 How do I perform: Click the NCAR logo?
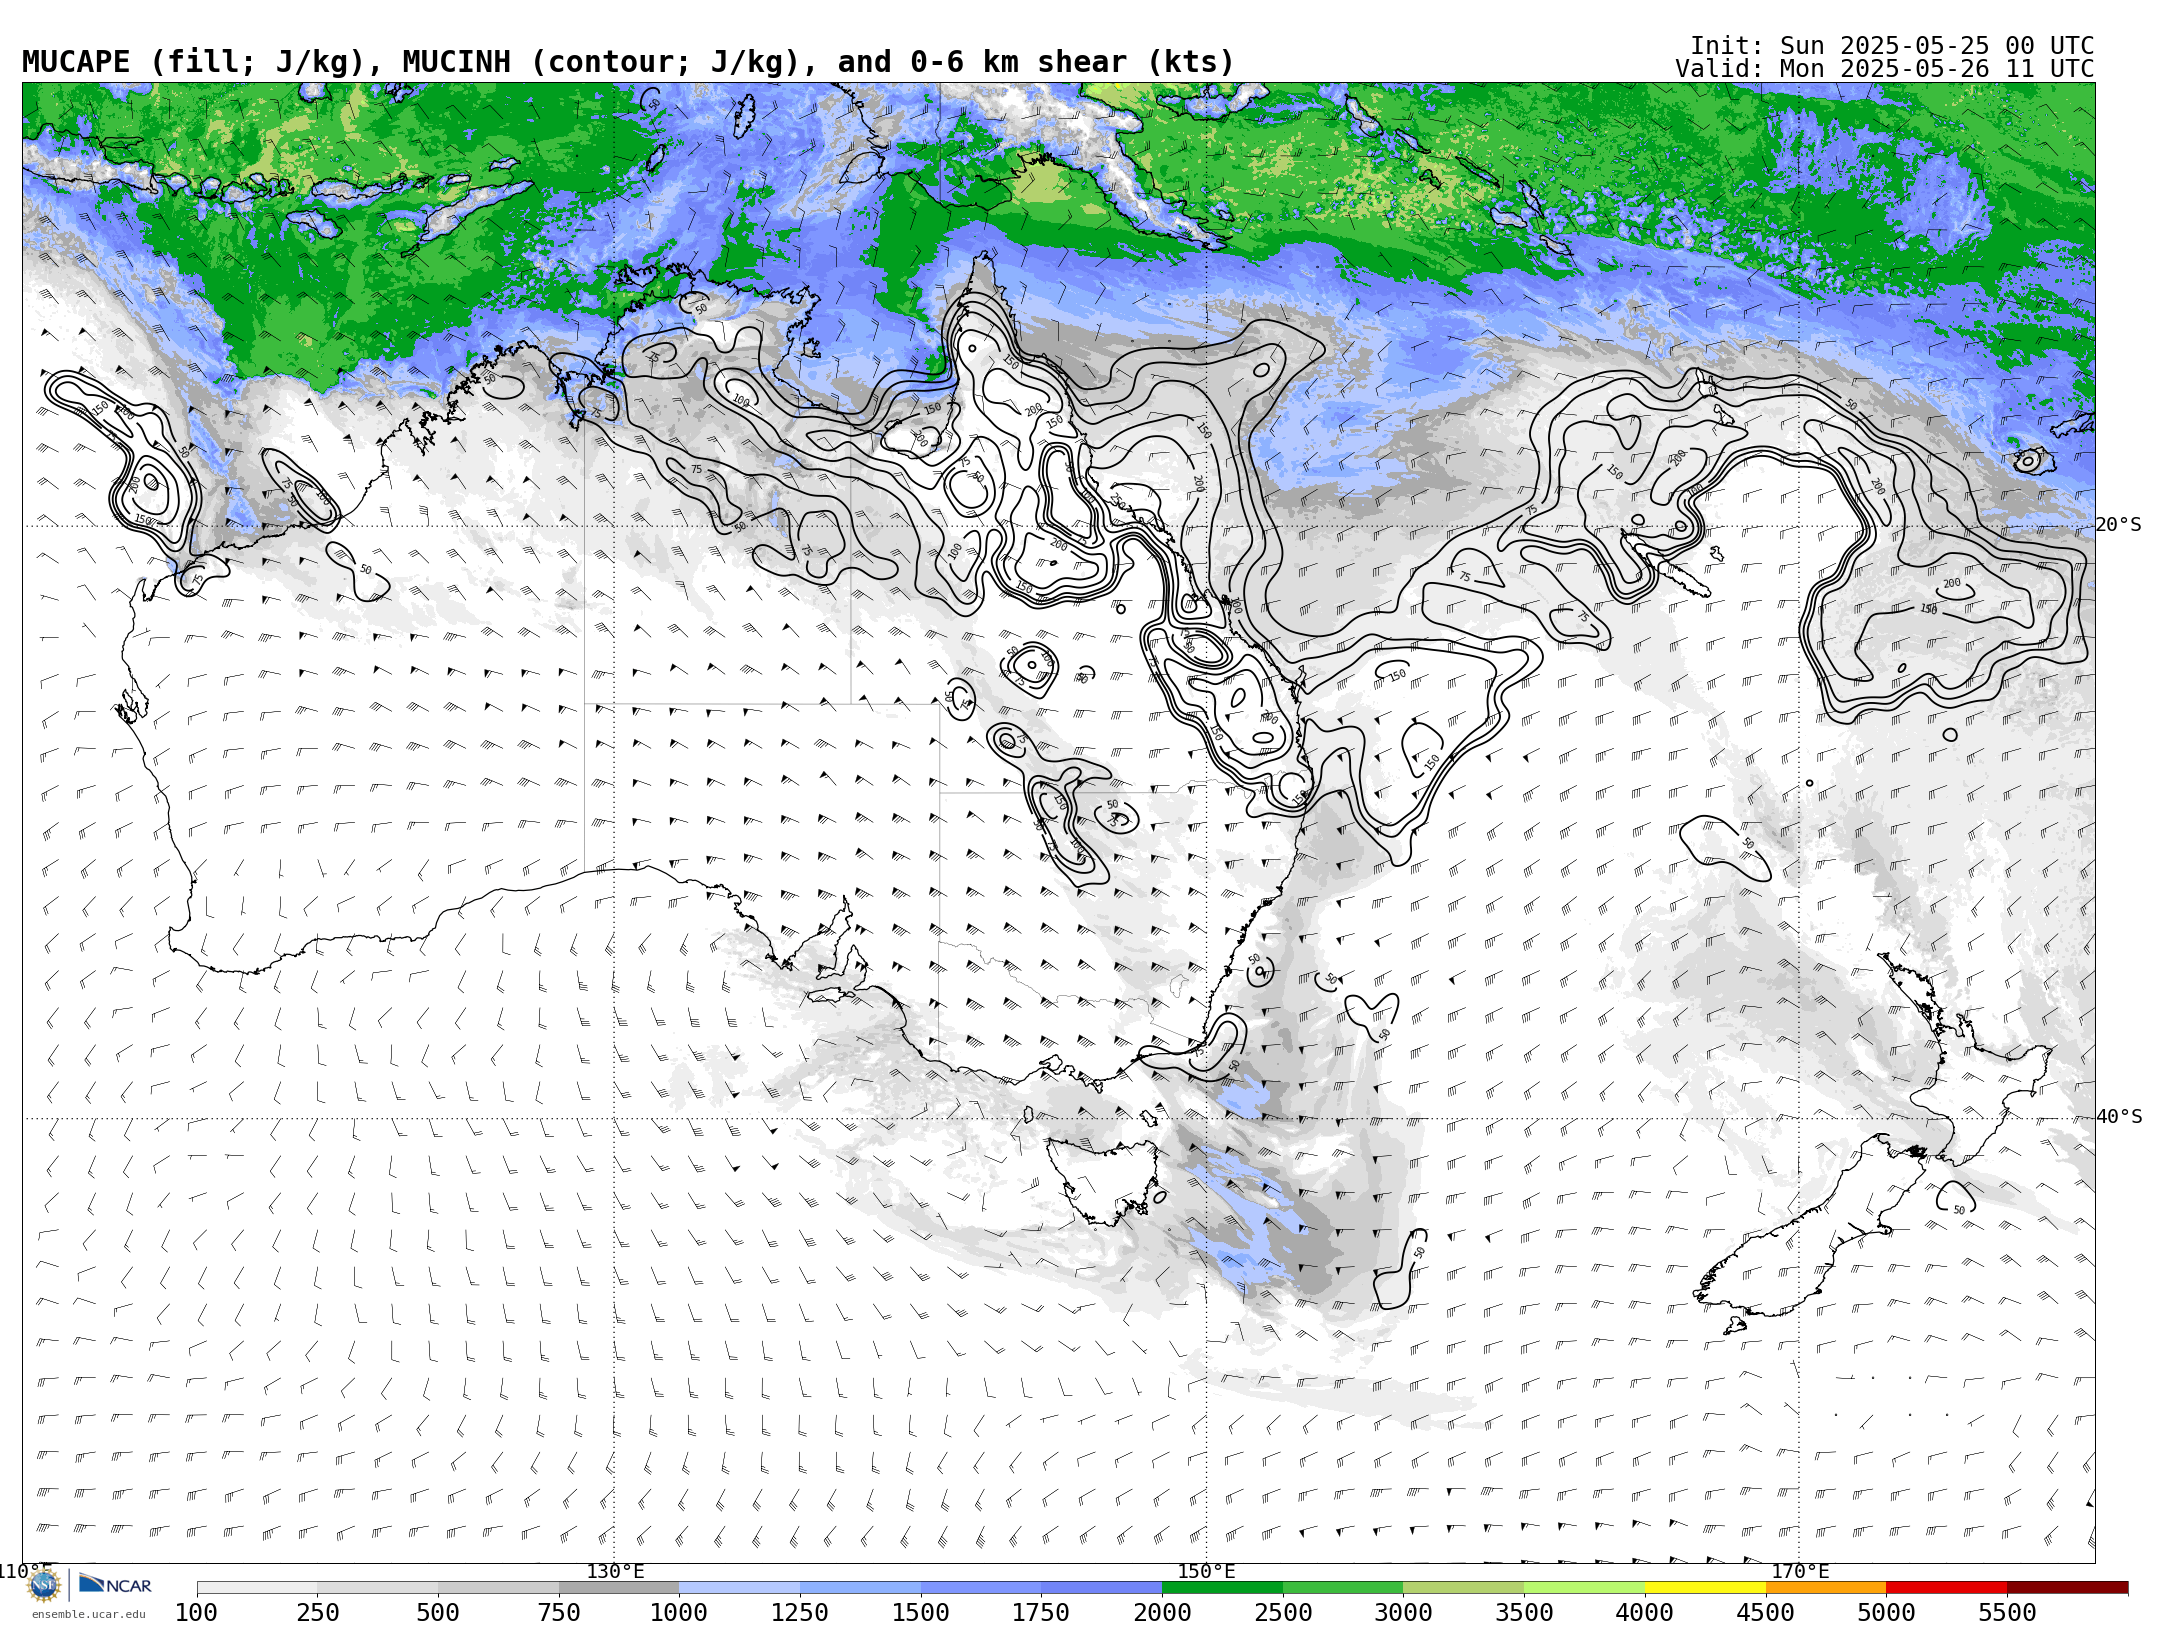point(115,1585)
